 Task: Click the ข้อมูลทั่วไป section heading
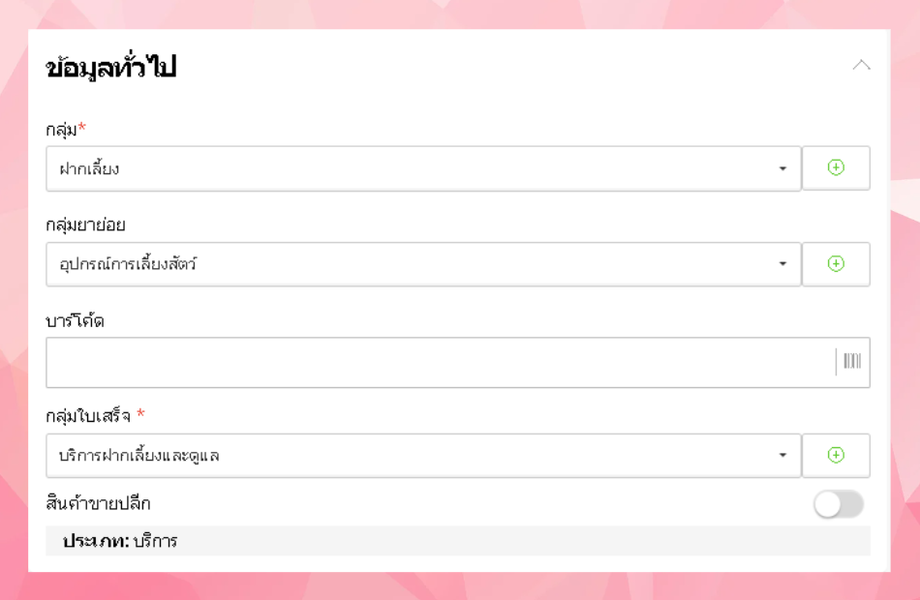(111, 68)
